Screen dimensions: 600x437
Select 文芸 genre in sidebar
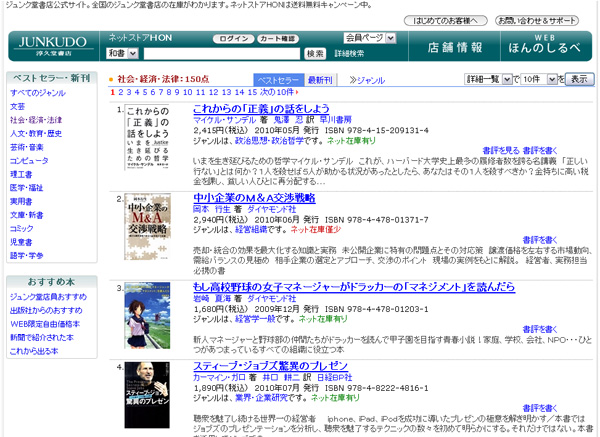[18, 106]
